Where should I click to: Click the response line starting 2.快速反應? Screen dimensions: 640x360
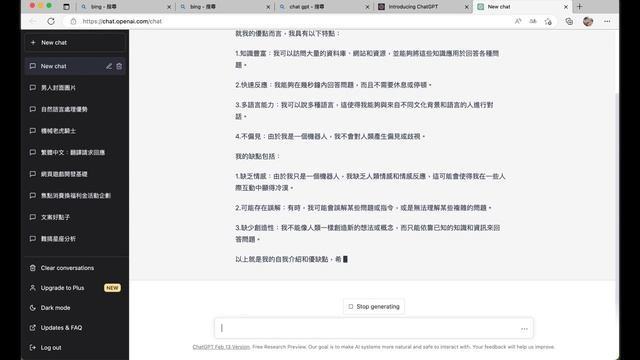[x=333, y=85]
